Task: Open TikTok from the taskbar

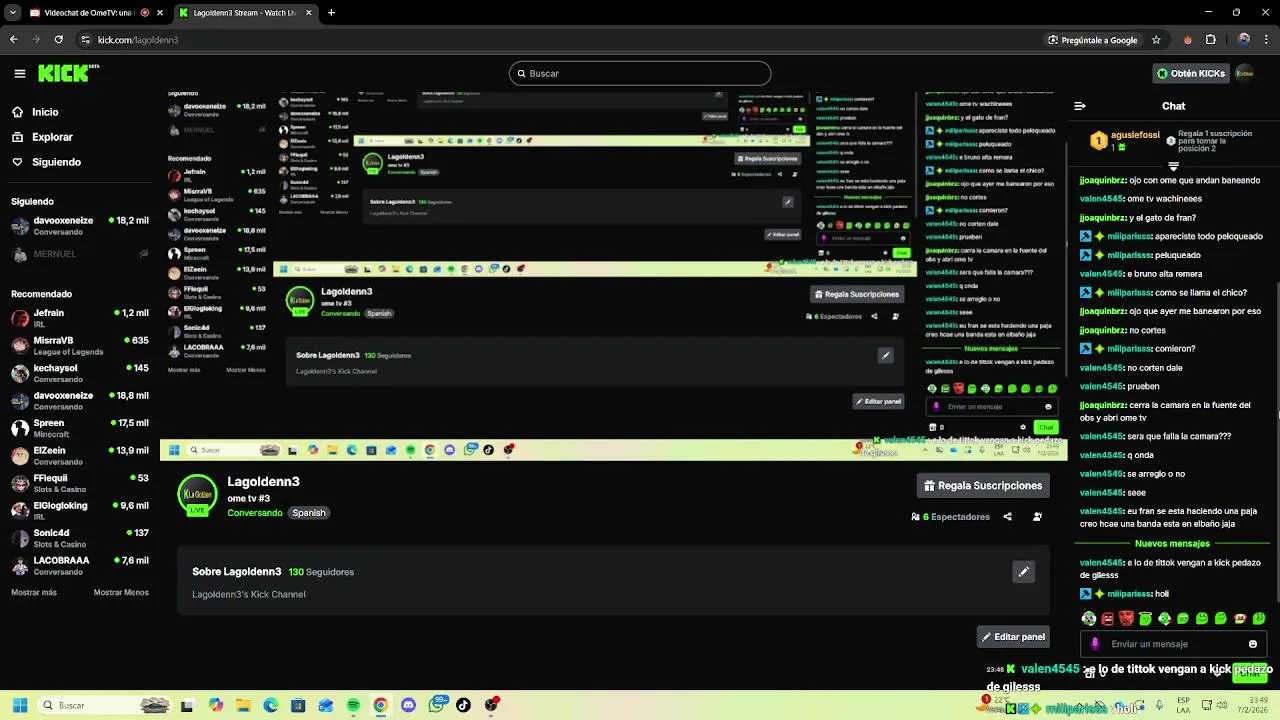Action: [463, 705]
